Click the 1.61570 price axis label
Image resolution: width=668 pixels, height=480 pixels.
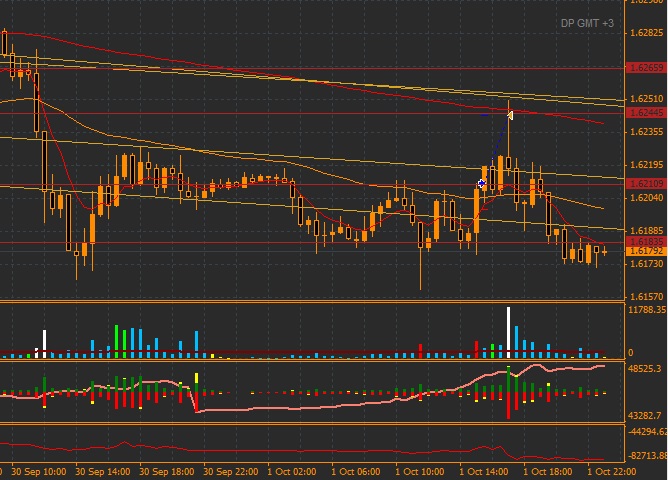click(646, 296)
